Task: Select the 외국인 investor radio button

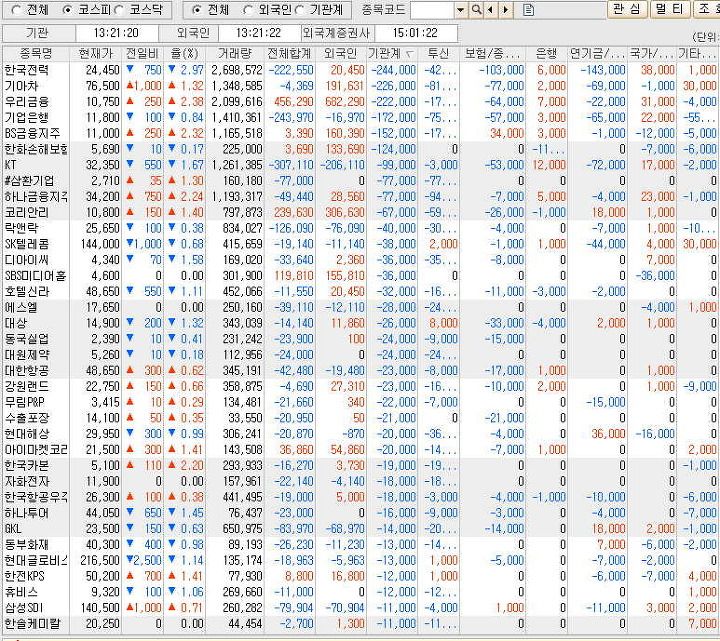Action: [x=248, y=10]
